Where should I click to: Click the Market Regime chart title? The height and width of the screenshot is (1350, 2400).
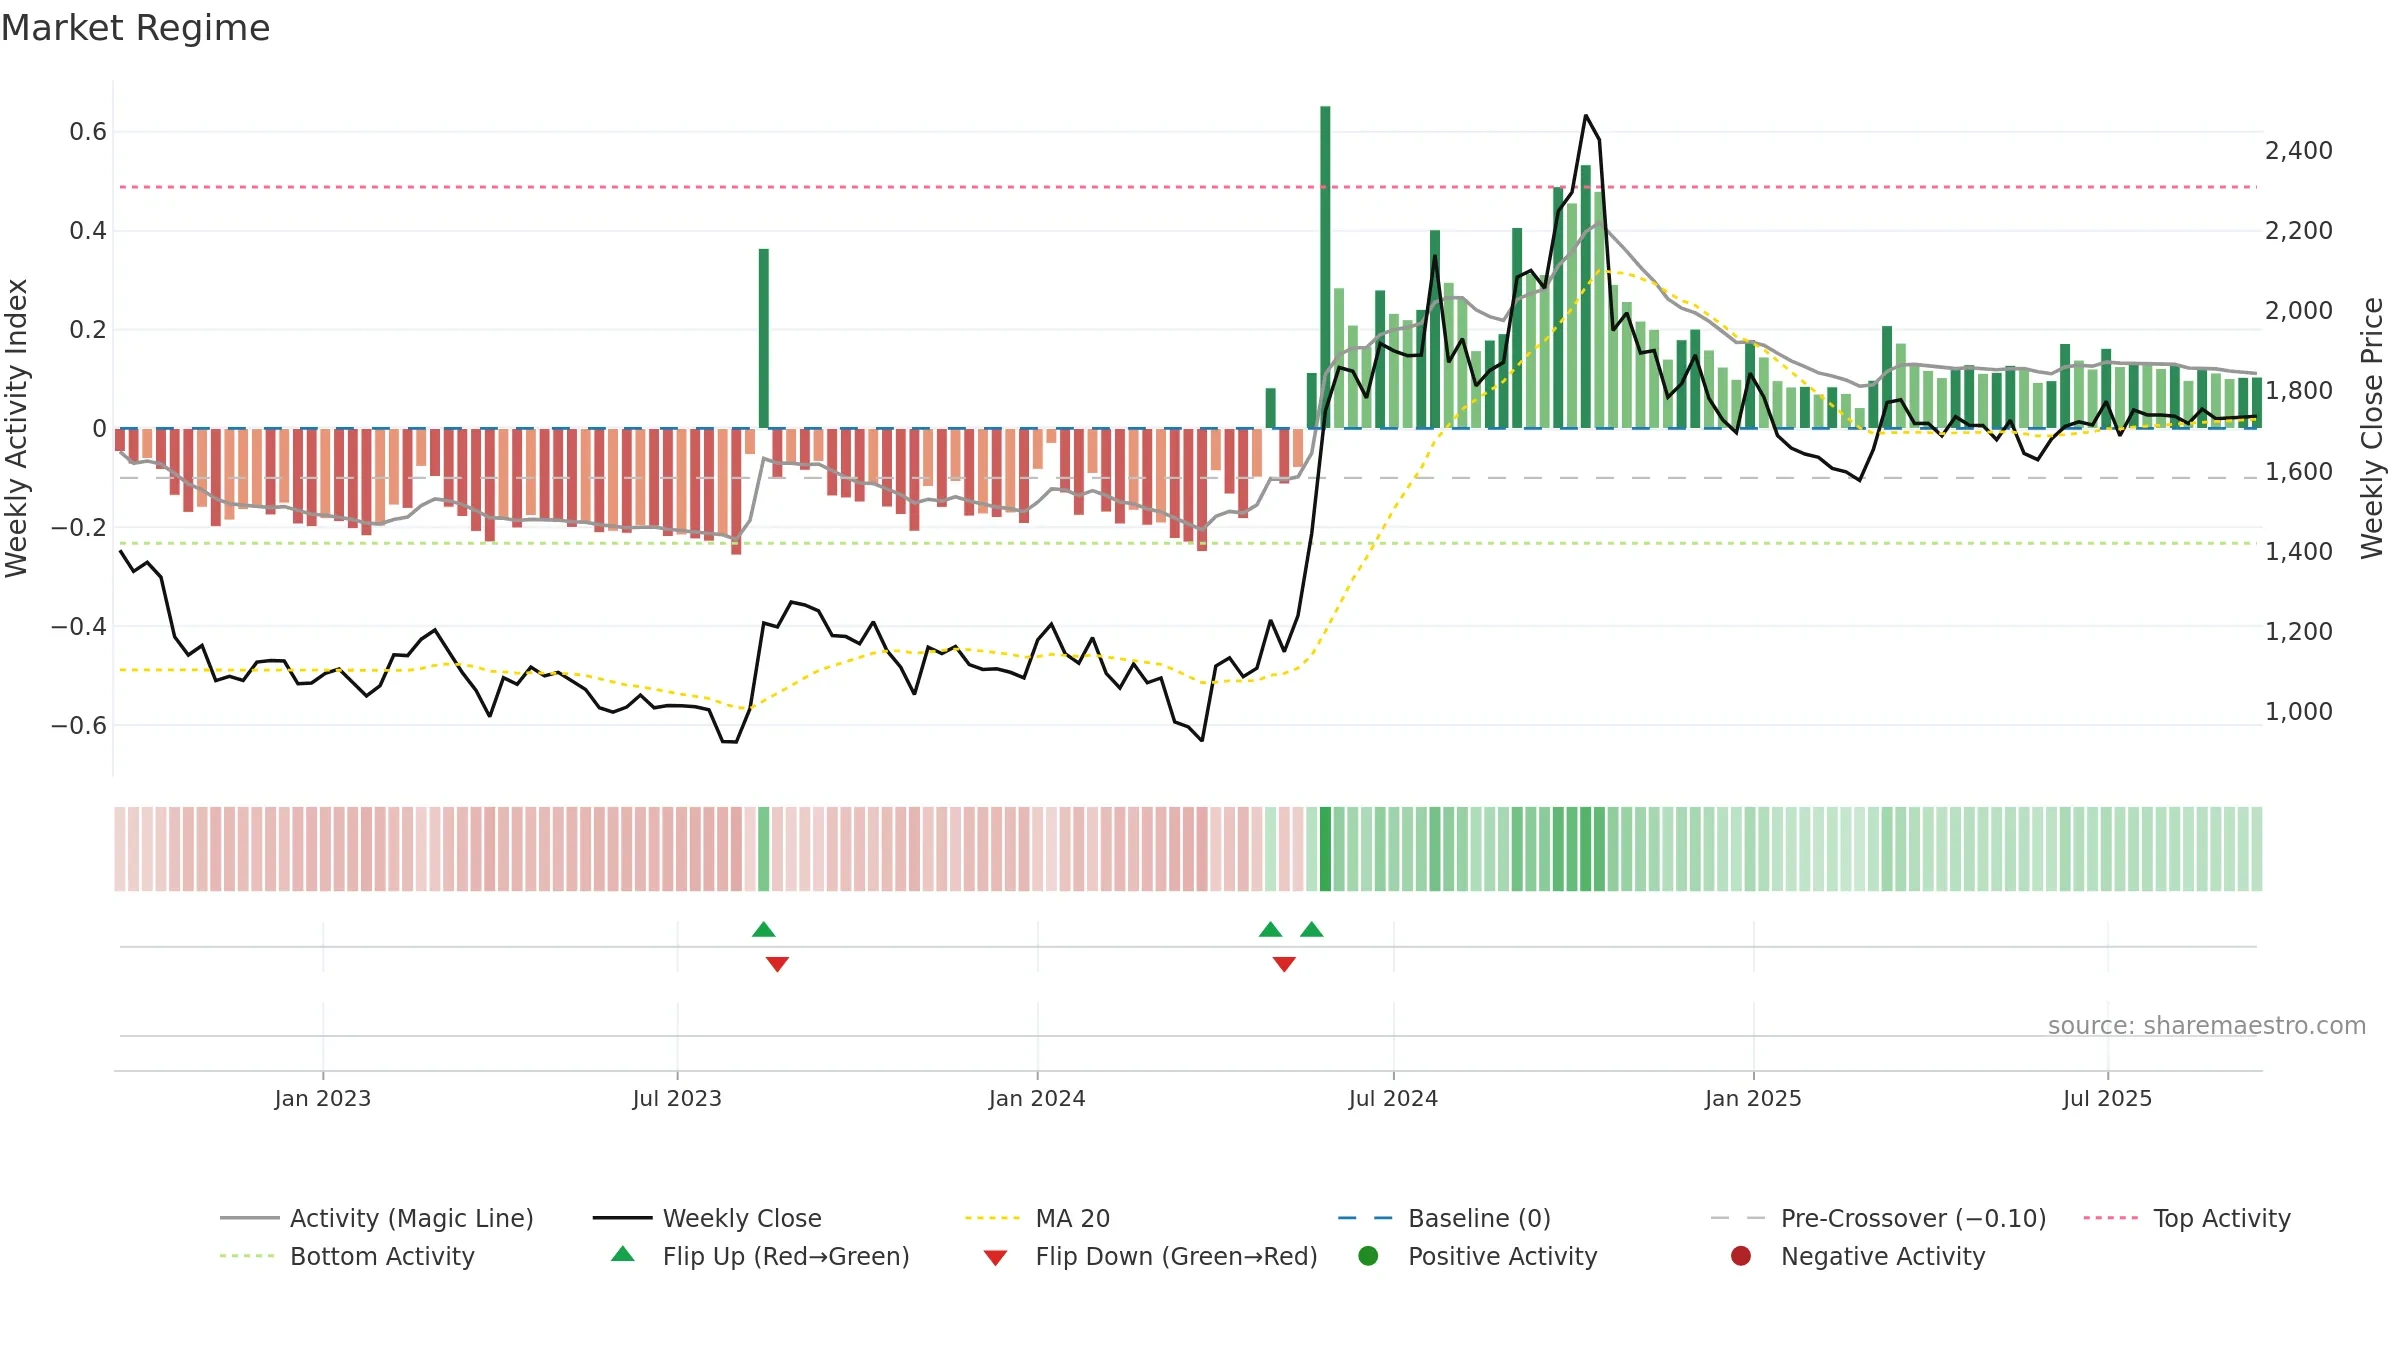[135, 28]
